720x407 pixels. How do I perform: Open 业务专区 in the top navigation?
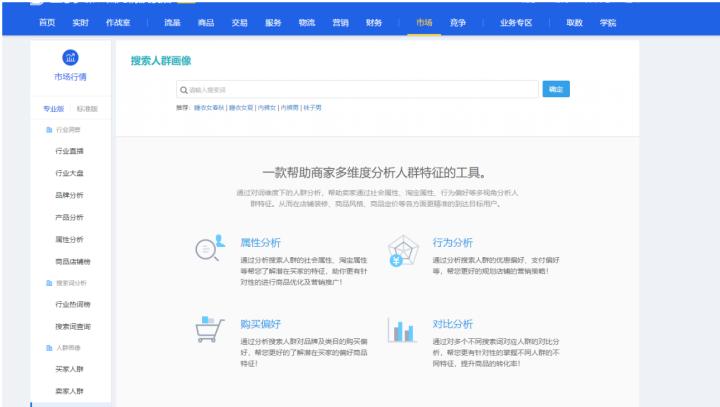tap(516, 23)
